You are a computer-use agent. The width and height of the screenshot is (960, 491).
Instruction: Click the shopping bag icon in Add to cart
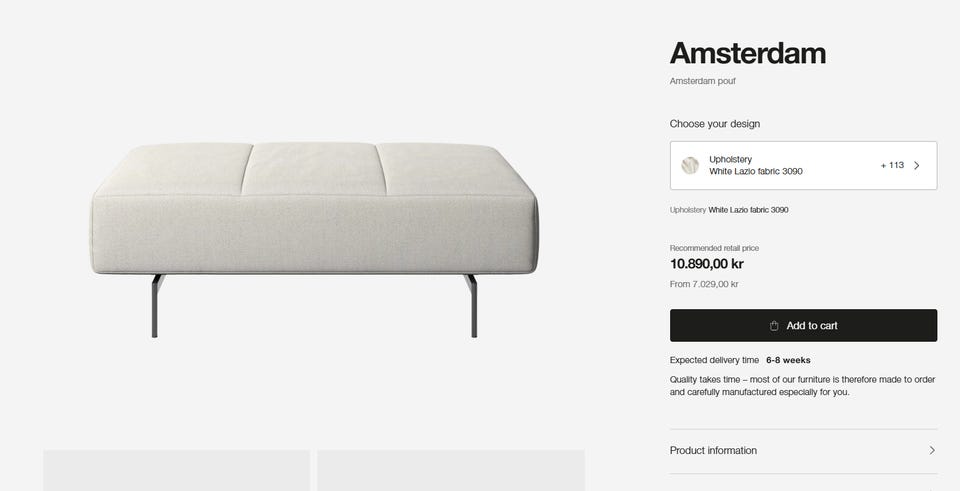(x=774, y=326)
